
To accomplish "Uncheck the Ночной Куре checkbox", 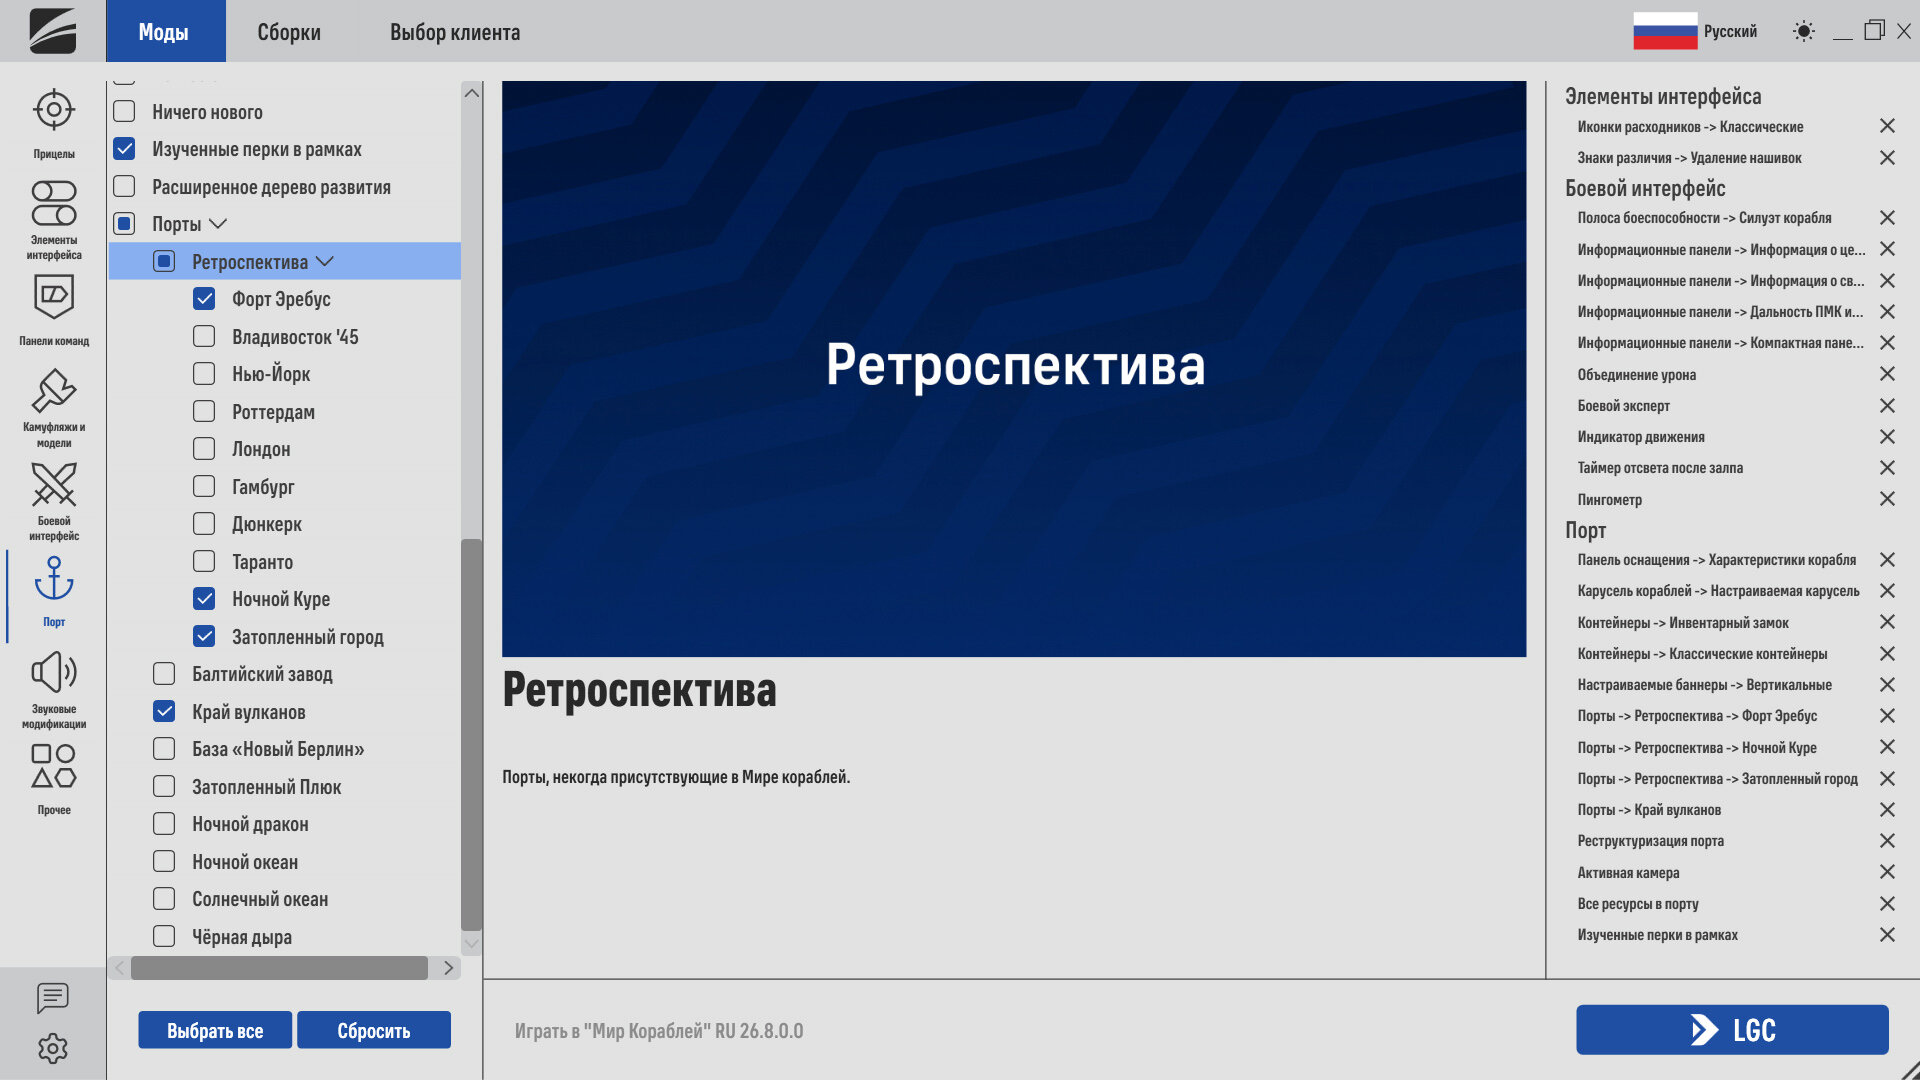I will 204,598.
